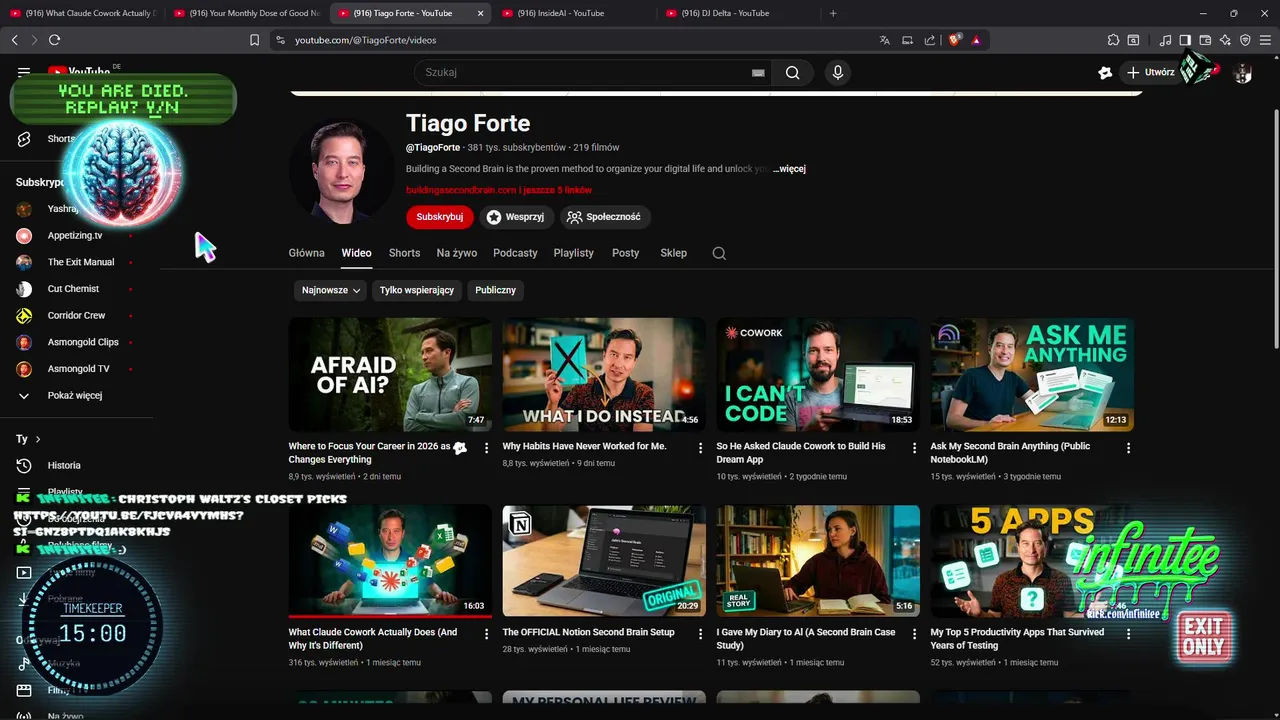Open options for What Claude Cowork Actually Does

pos(486,634)
